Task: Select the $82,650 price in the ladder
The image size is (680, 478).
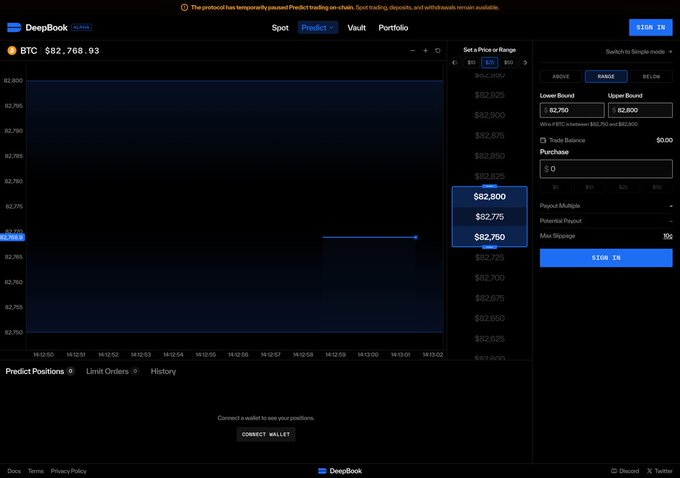Action: coord(490,318)
